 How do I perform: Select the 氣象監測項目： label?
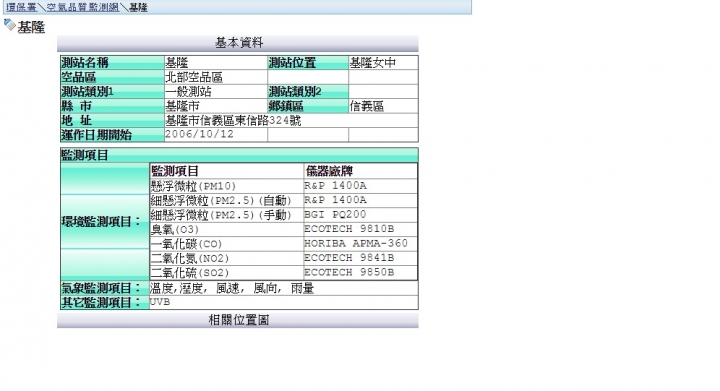point(105,288)
